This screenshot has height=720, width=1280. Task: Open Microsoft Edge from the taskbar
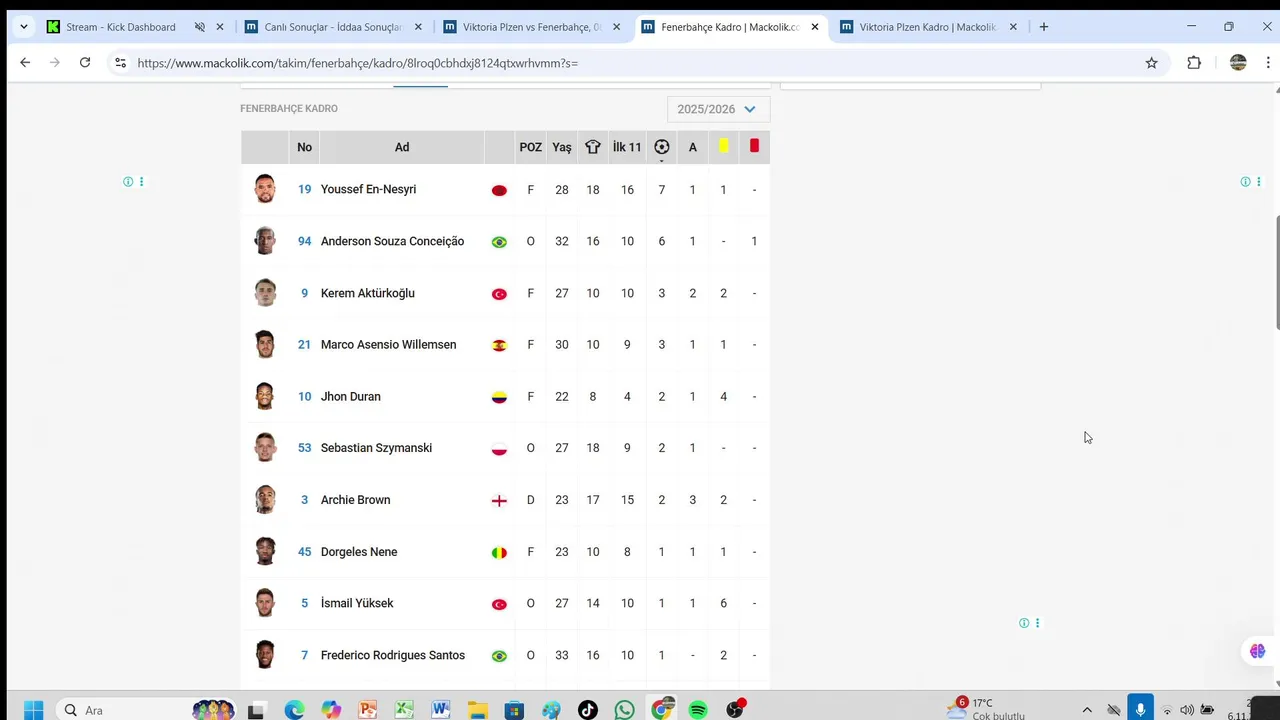pyautogui.click(x=294, y=710)
